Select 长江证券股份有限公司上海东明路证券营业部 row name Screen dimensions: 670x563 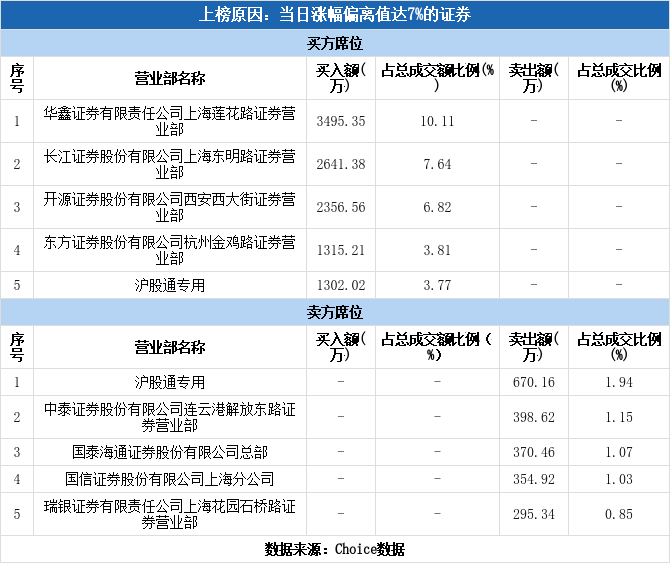pyautogui.click(x=170, y=164)
